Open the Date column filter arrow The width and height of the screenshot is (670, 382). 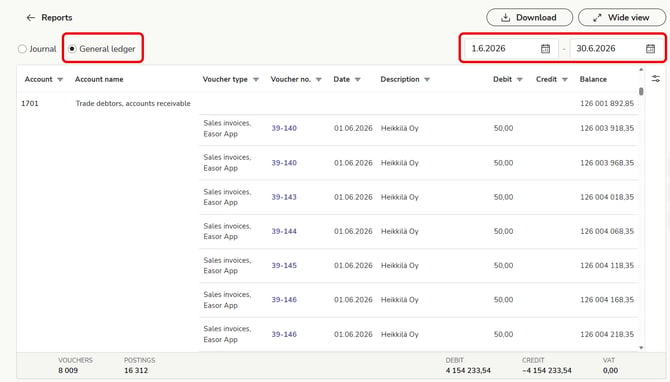click(x=358, y=79)
